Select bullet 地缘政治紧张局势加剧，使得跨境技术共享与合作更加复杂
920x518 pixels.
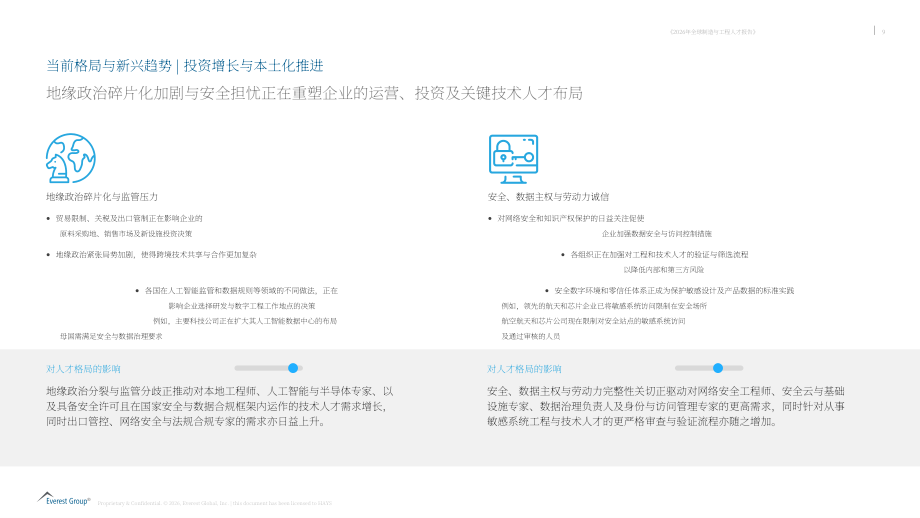pos(156,255)
